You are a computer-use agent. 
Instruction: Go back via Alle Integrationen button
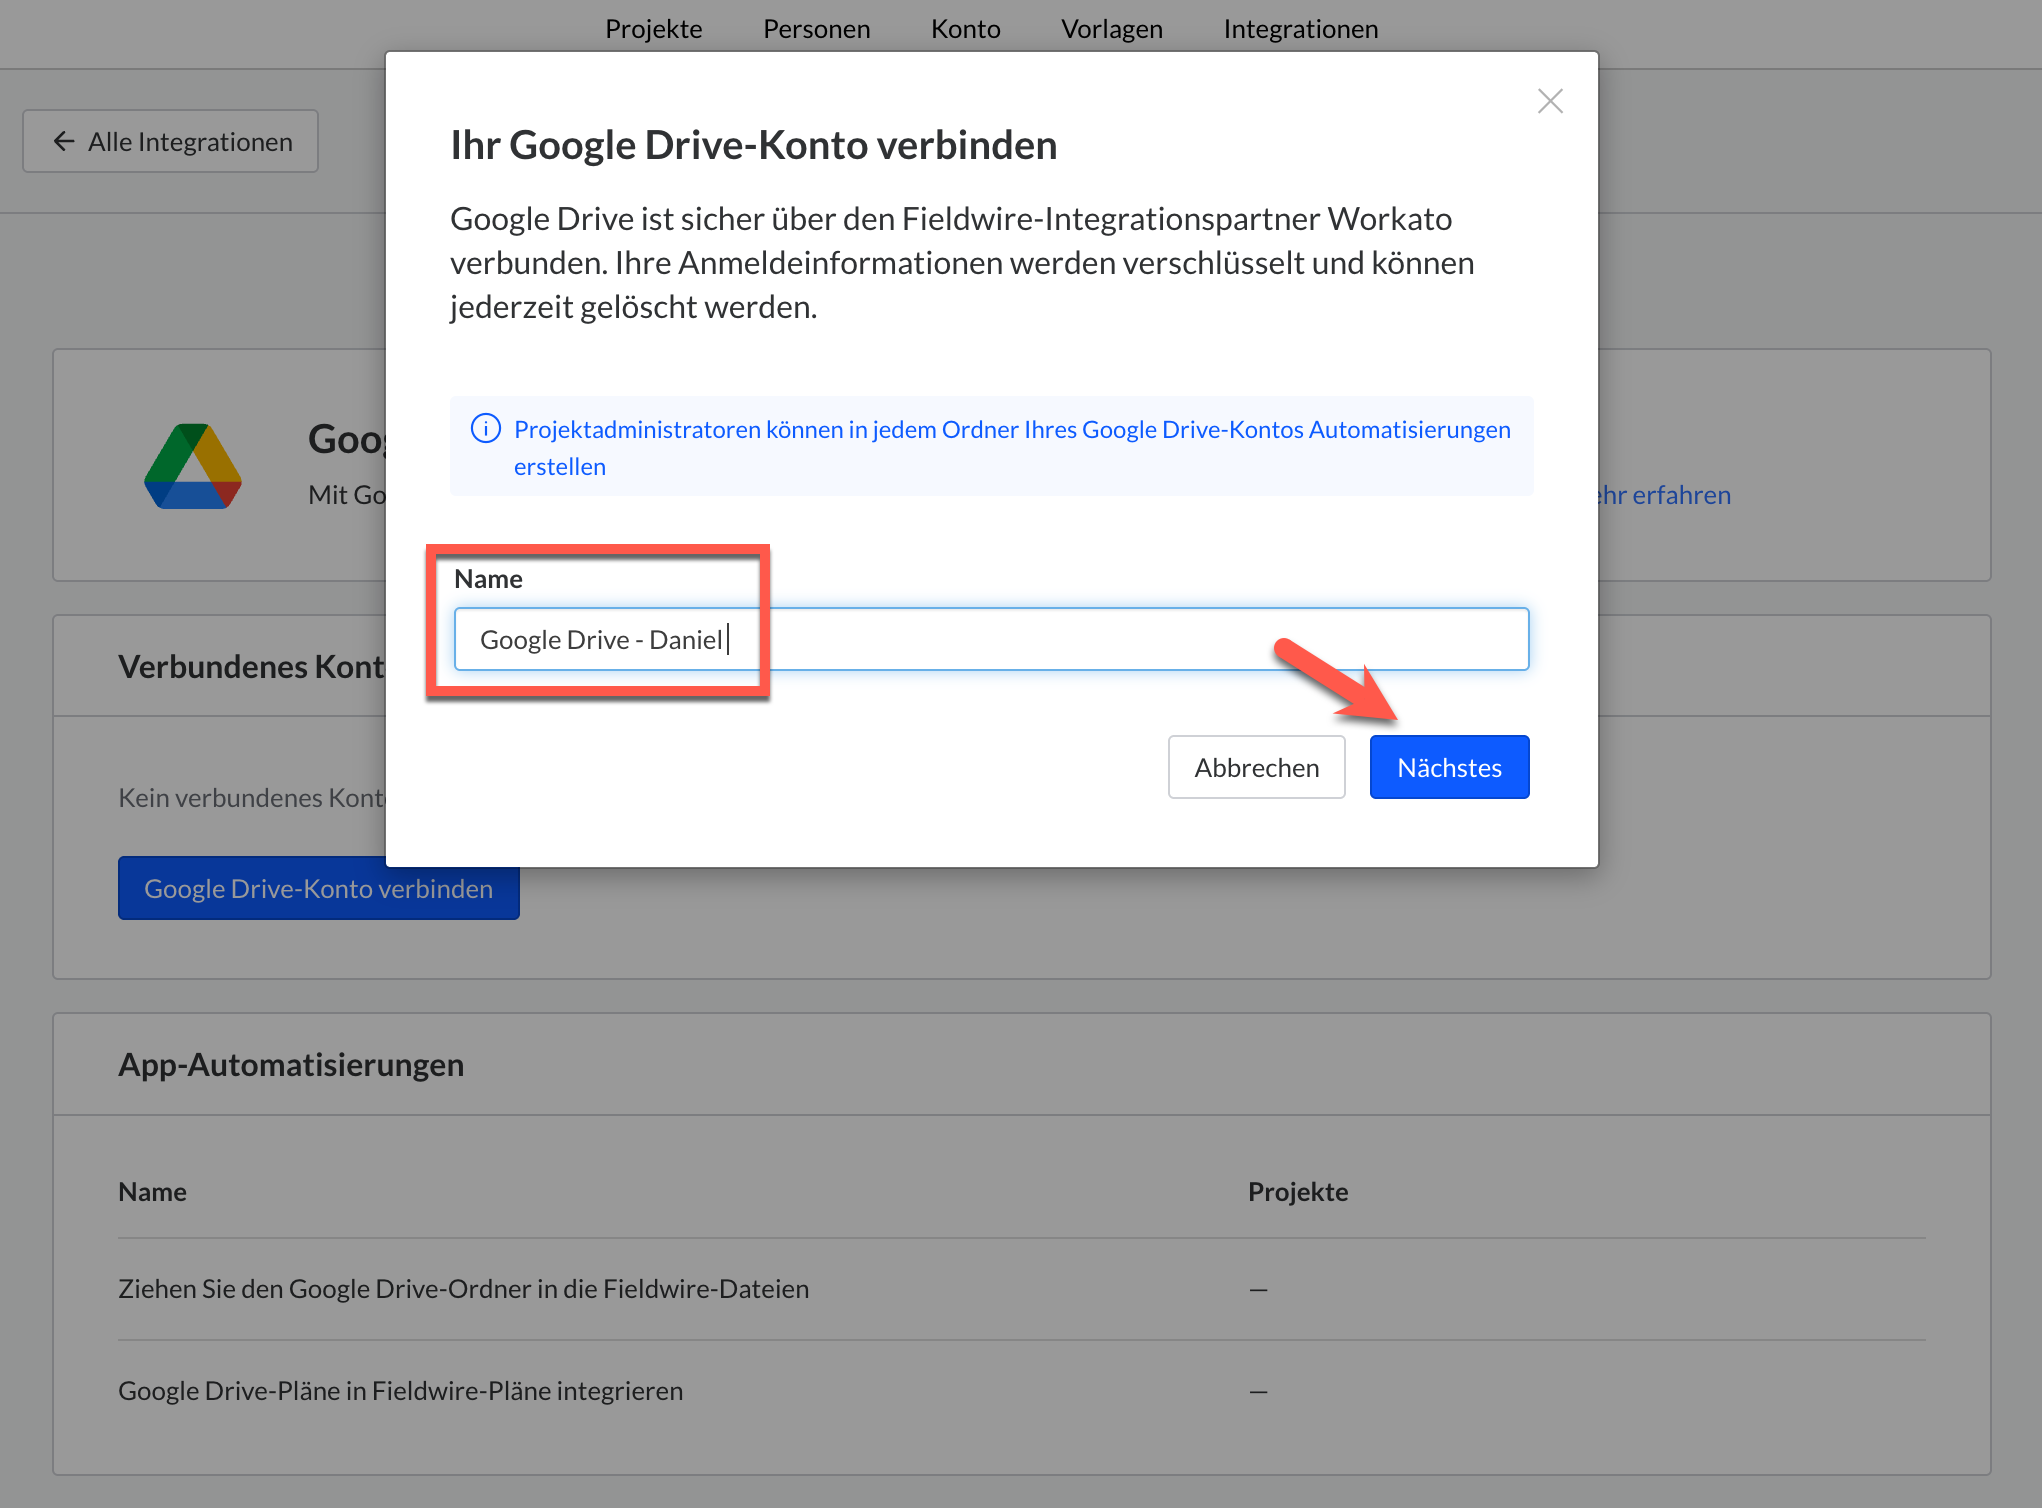click(171, 141)
